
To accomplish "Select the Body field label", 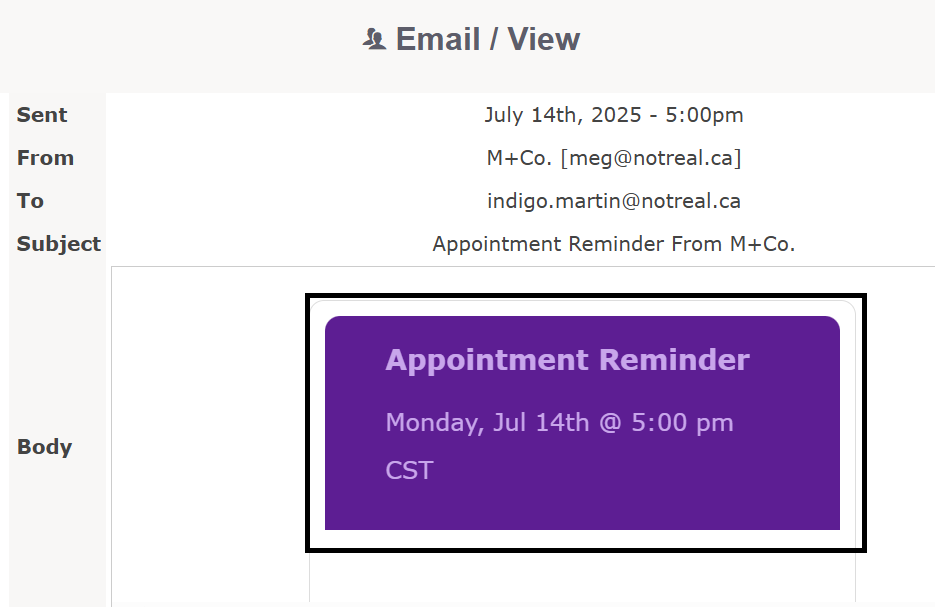I will click(x=45, y=447).
